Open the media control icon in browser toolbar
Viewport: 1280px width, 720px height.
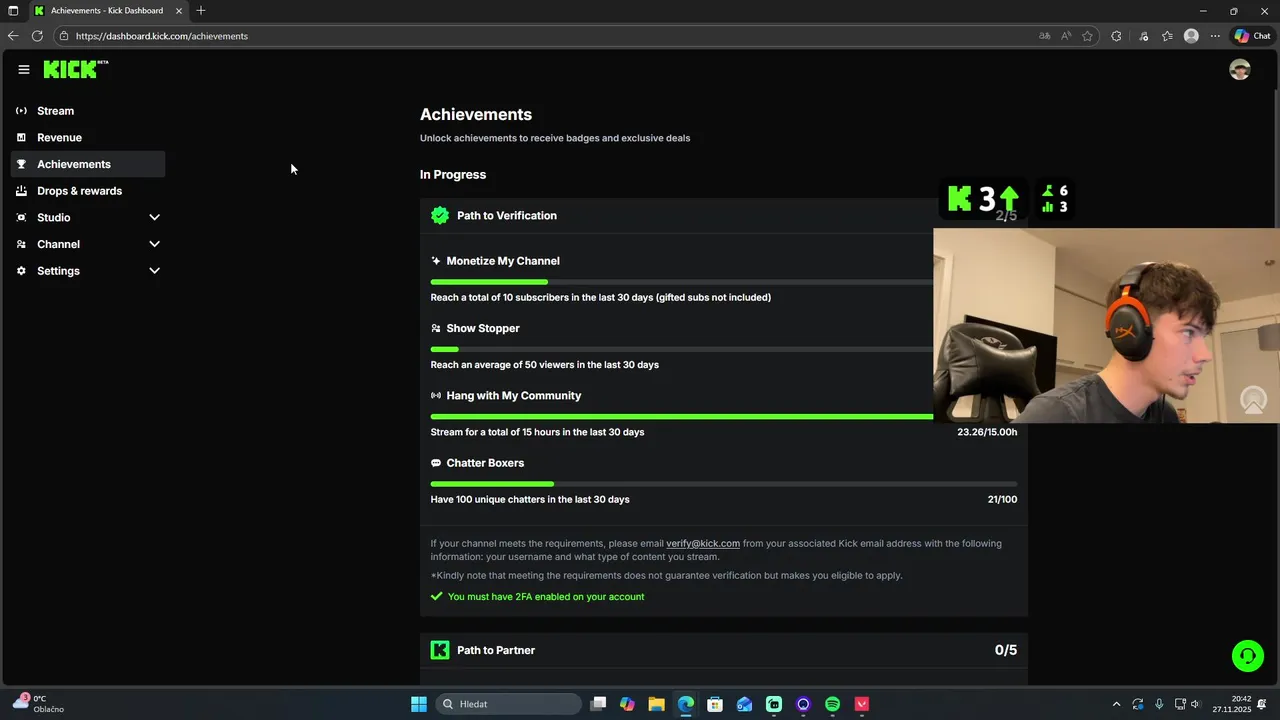(1144, 36)
